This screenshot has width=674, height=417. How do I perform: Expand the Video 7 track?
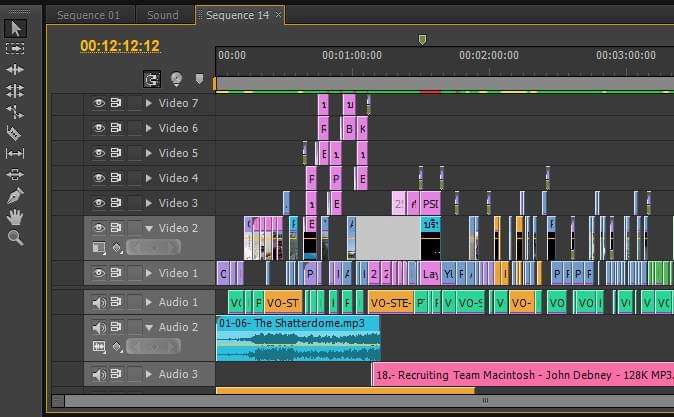click(149, 103)
